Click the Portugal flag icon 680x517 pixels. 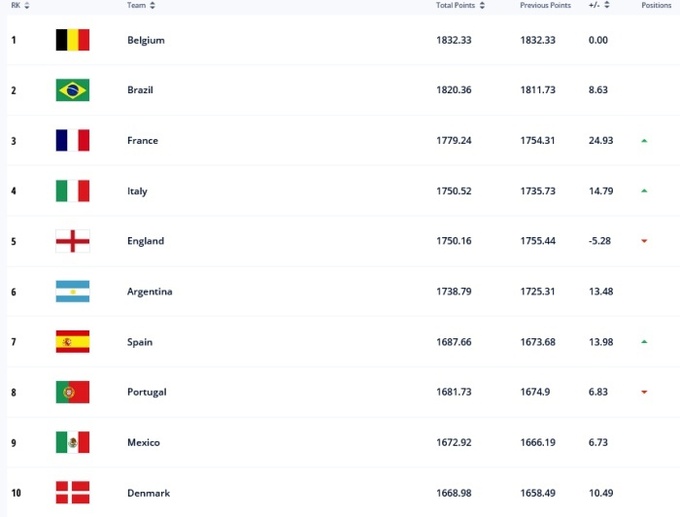click(72, 392)
